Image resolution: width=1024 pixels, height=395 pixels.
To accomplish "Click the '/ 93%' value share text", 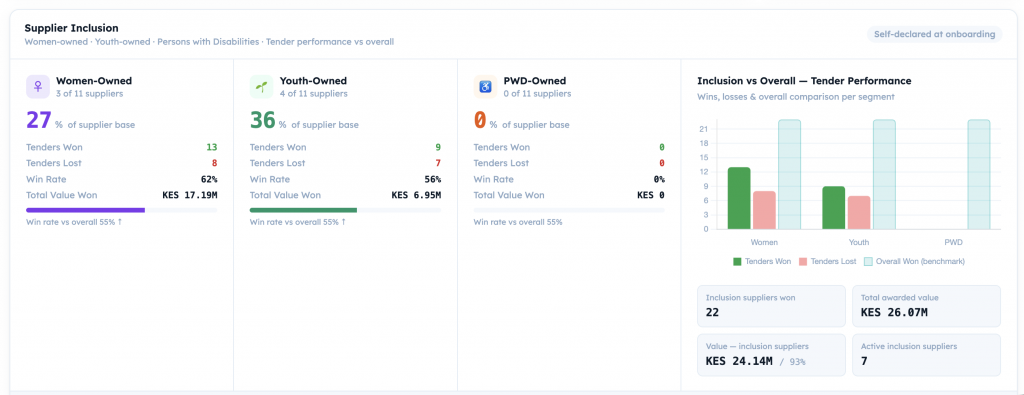I will click(792, 361).
